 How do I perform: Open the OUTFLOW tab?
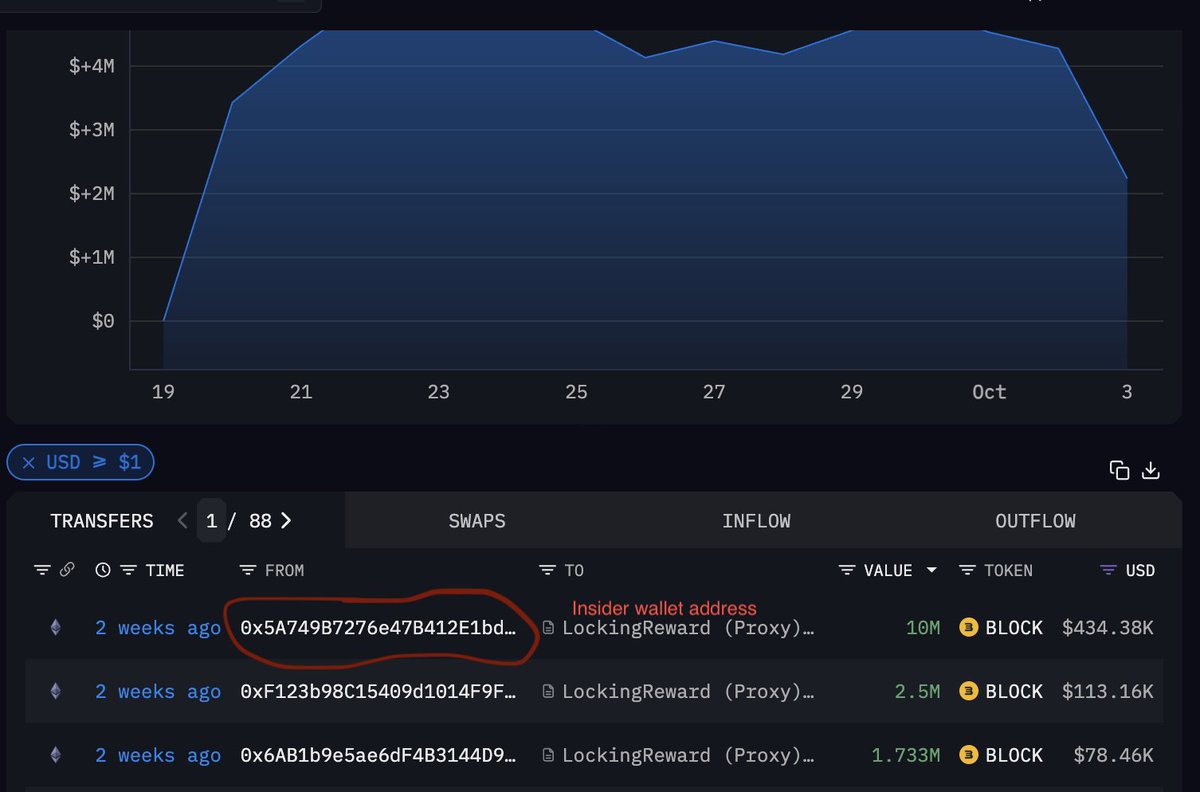[x=1034, y=520]
